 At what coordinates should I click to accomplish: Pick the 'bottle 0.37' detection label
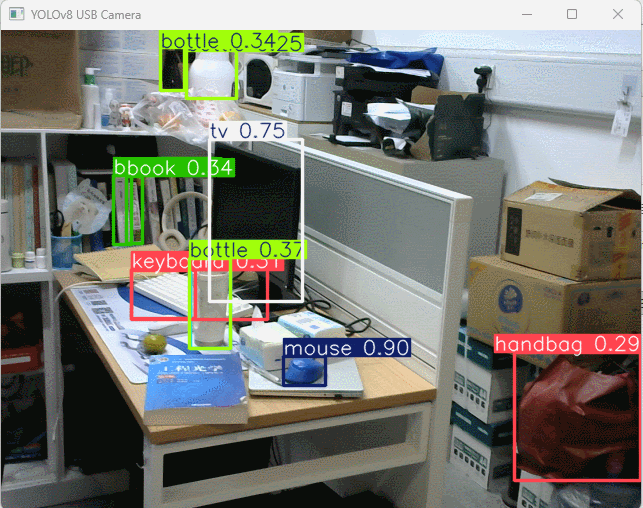246,248
